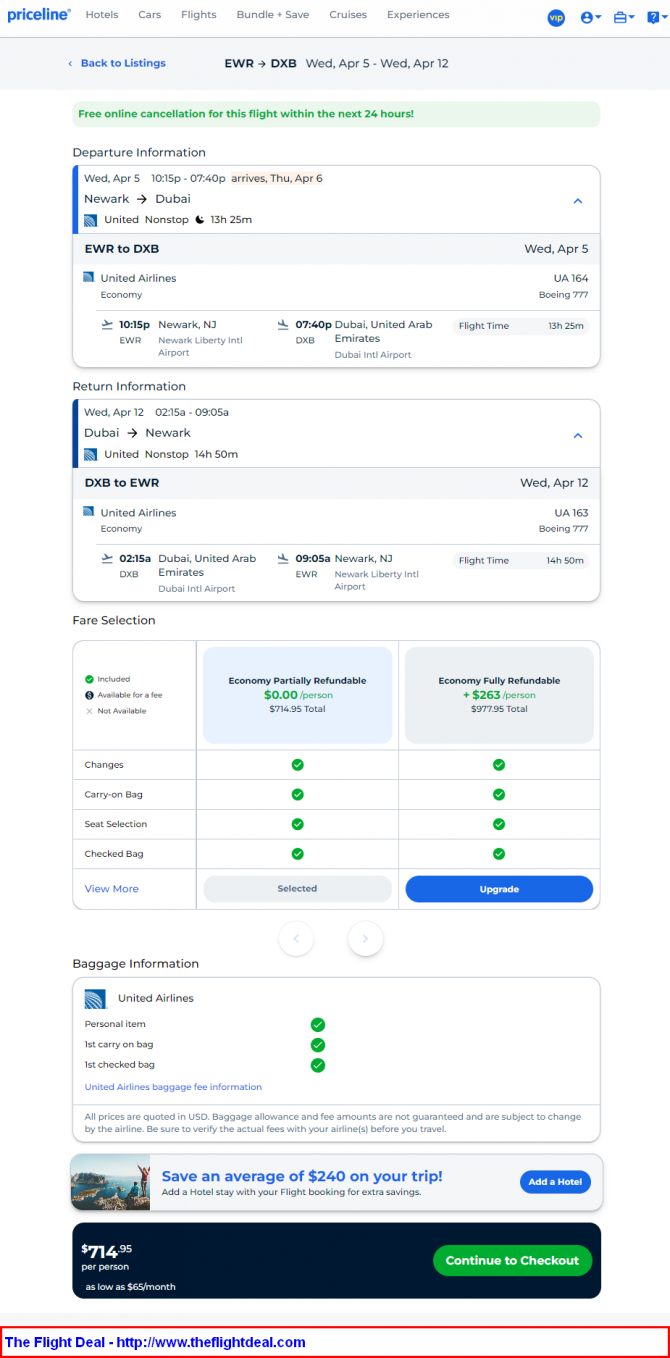Collapse the Dubai to Newark return details
670x1358 pixels.
pyautogui.click(x=578, y=435)
